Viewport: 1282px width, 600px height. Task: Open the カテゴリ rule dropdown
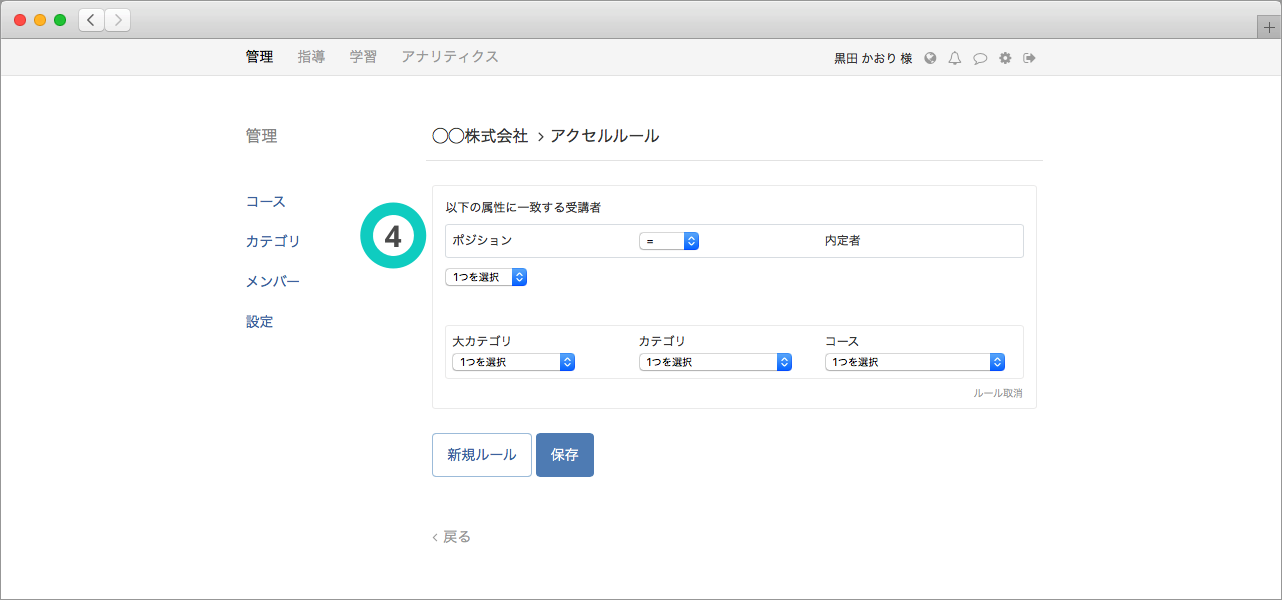pos(715,362)
